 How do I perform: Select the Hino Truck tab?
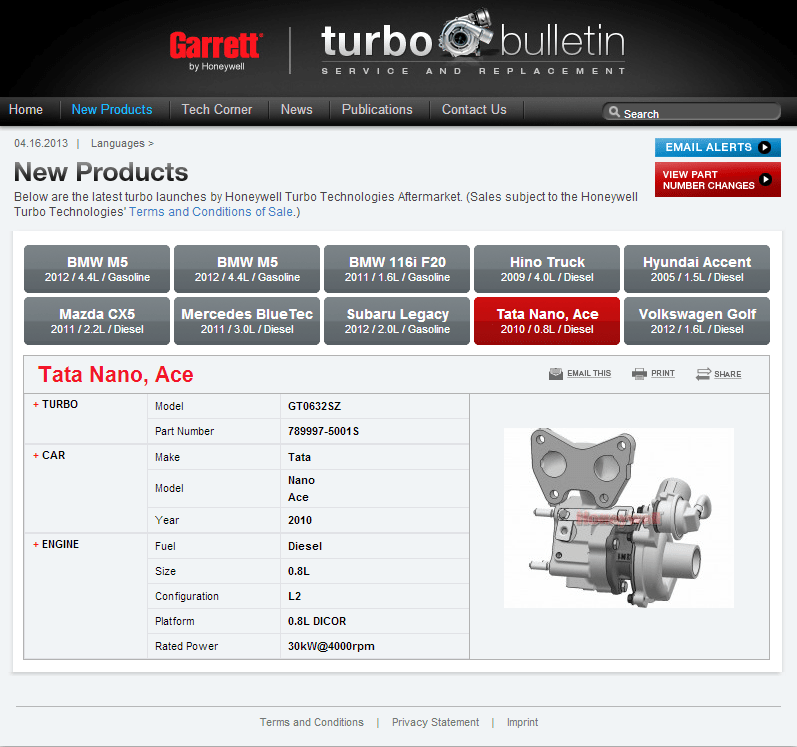click(547, 269)
